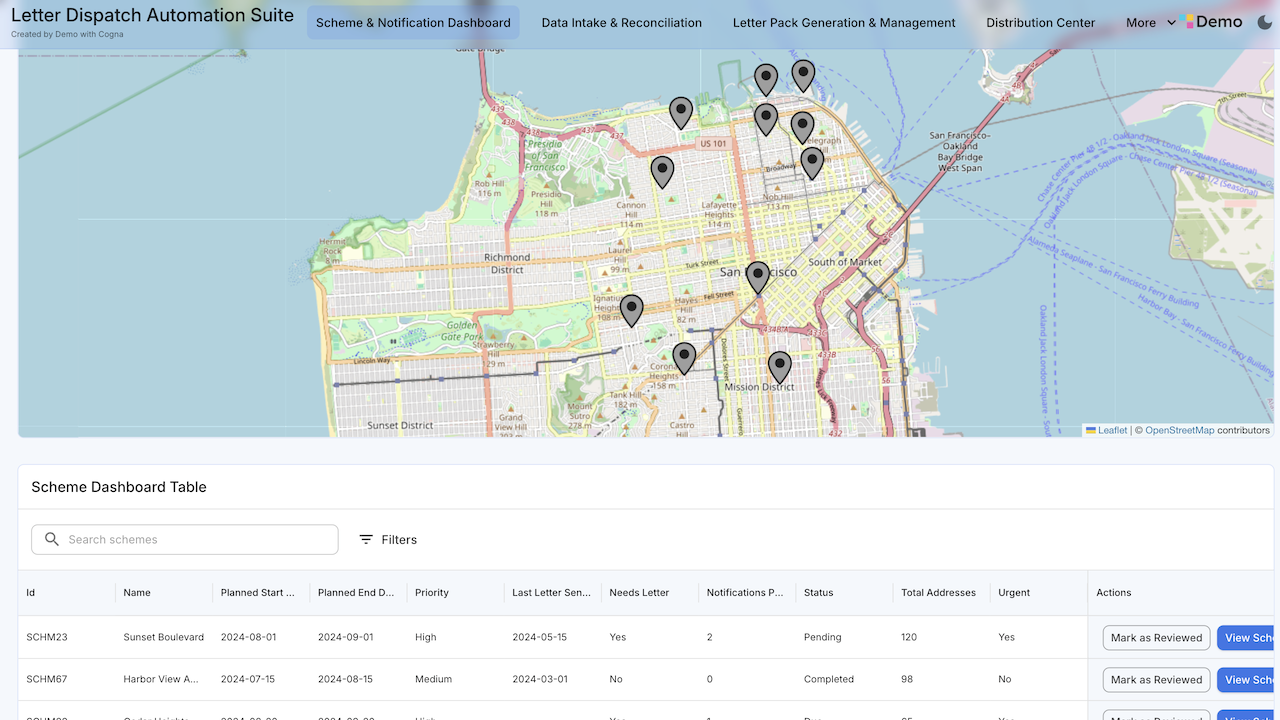
Task: Mark SCHM67 Harbor View as Reviewed
Action: point(1157,680)
